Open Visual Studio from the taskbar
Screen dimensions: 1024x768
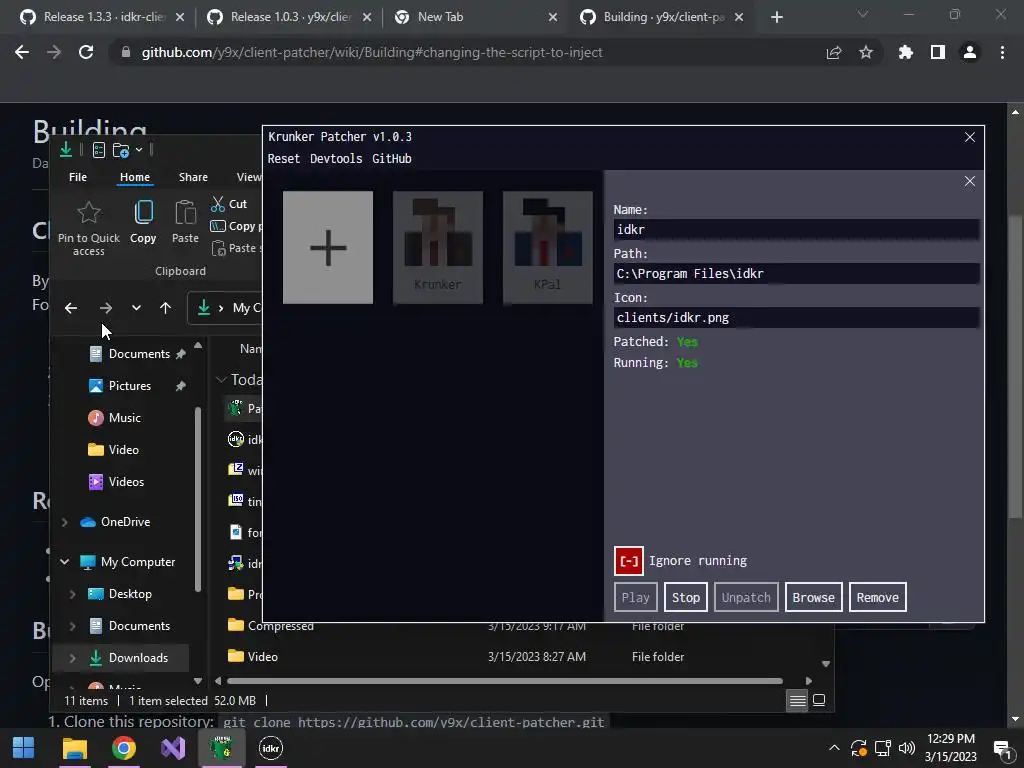click(172, 748)
